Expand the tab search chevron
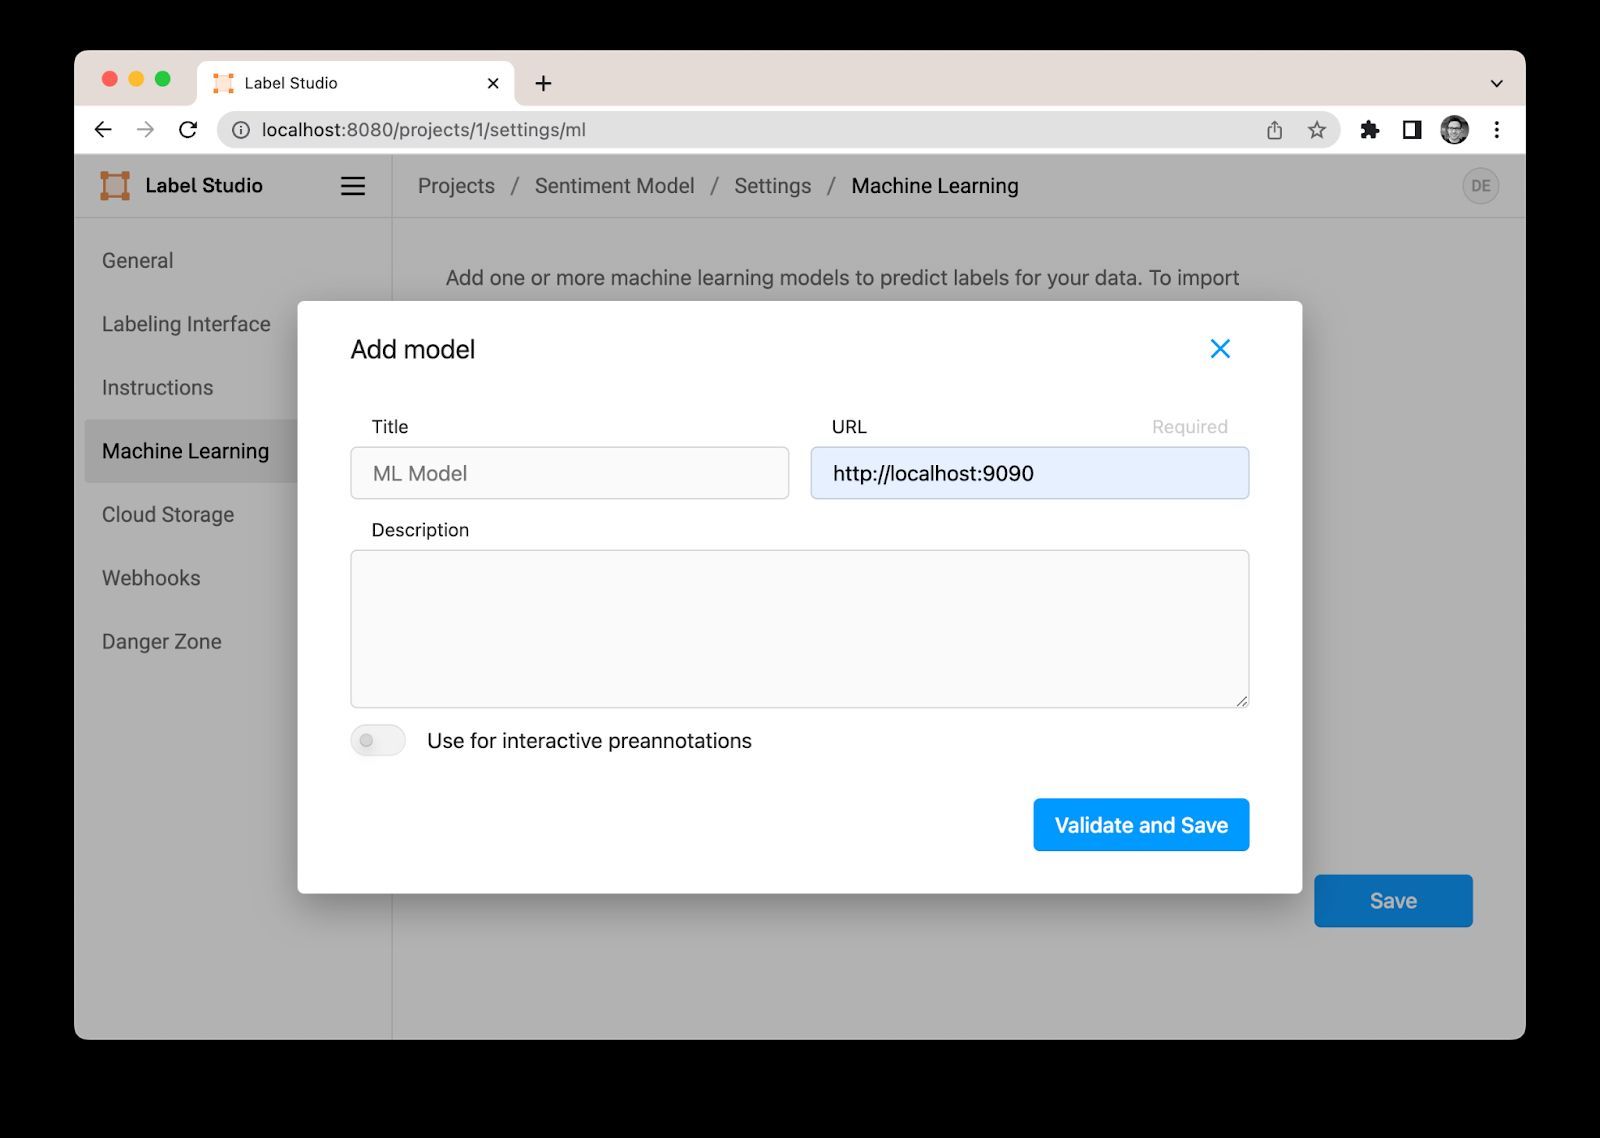Screen dimensions: 1600x1138 tap(1496, 83)
